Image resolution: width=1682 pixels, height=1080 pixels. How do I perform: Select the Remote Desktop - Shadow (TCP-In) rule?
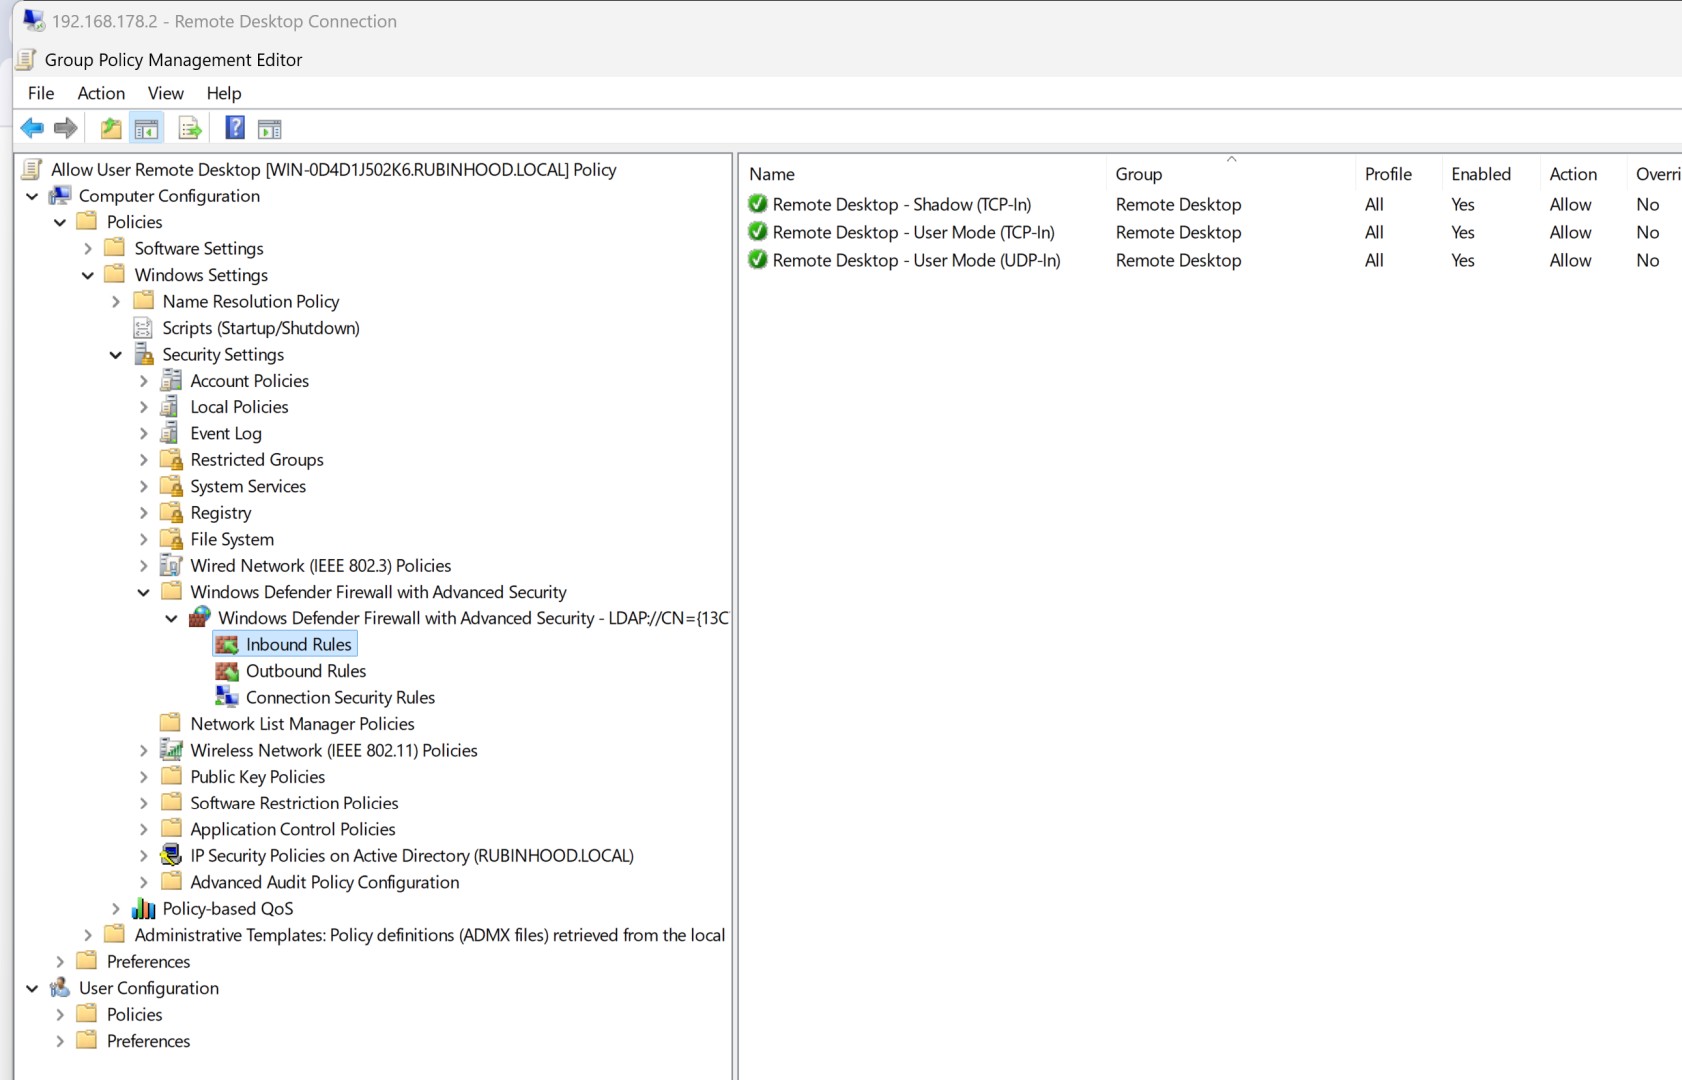coord(902,204)
